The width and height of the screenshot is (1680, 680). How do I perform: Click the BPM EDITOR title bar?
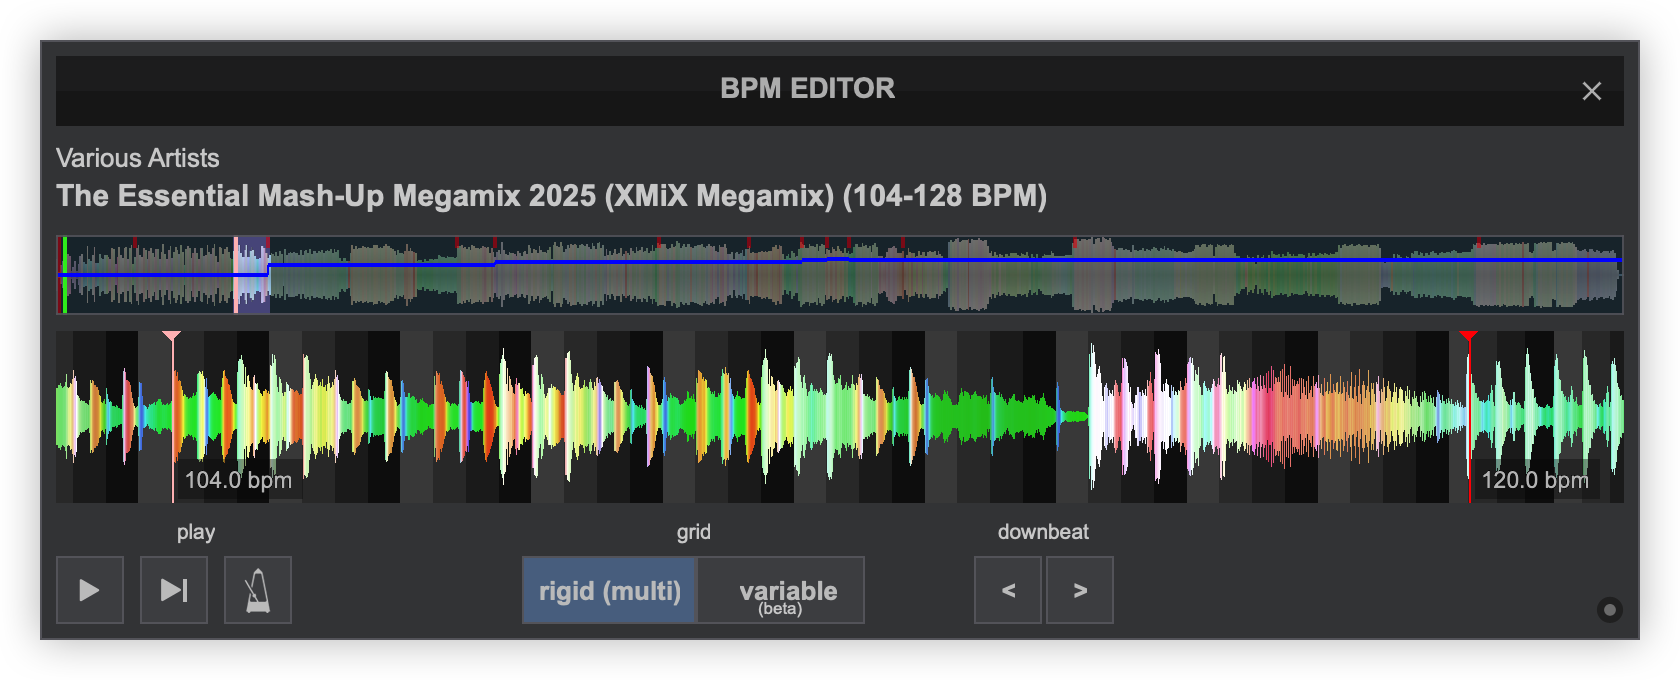click(807, 89)
